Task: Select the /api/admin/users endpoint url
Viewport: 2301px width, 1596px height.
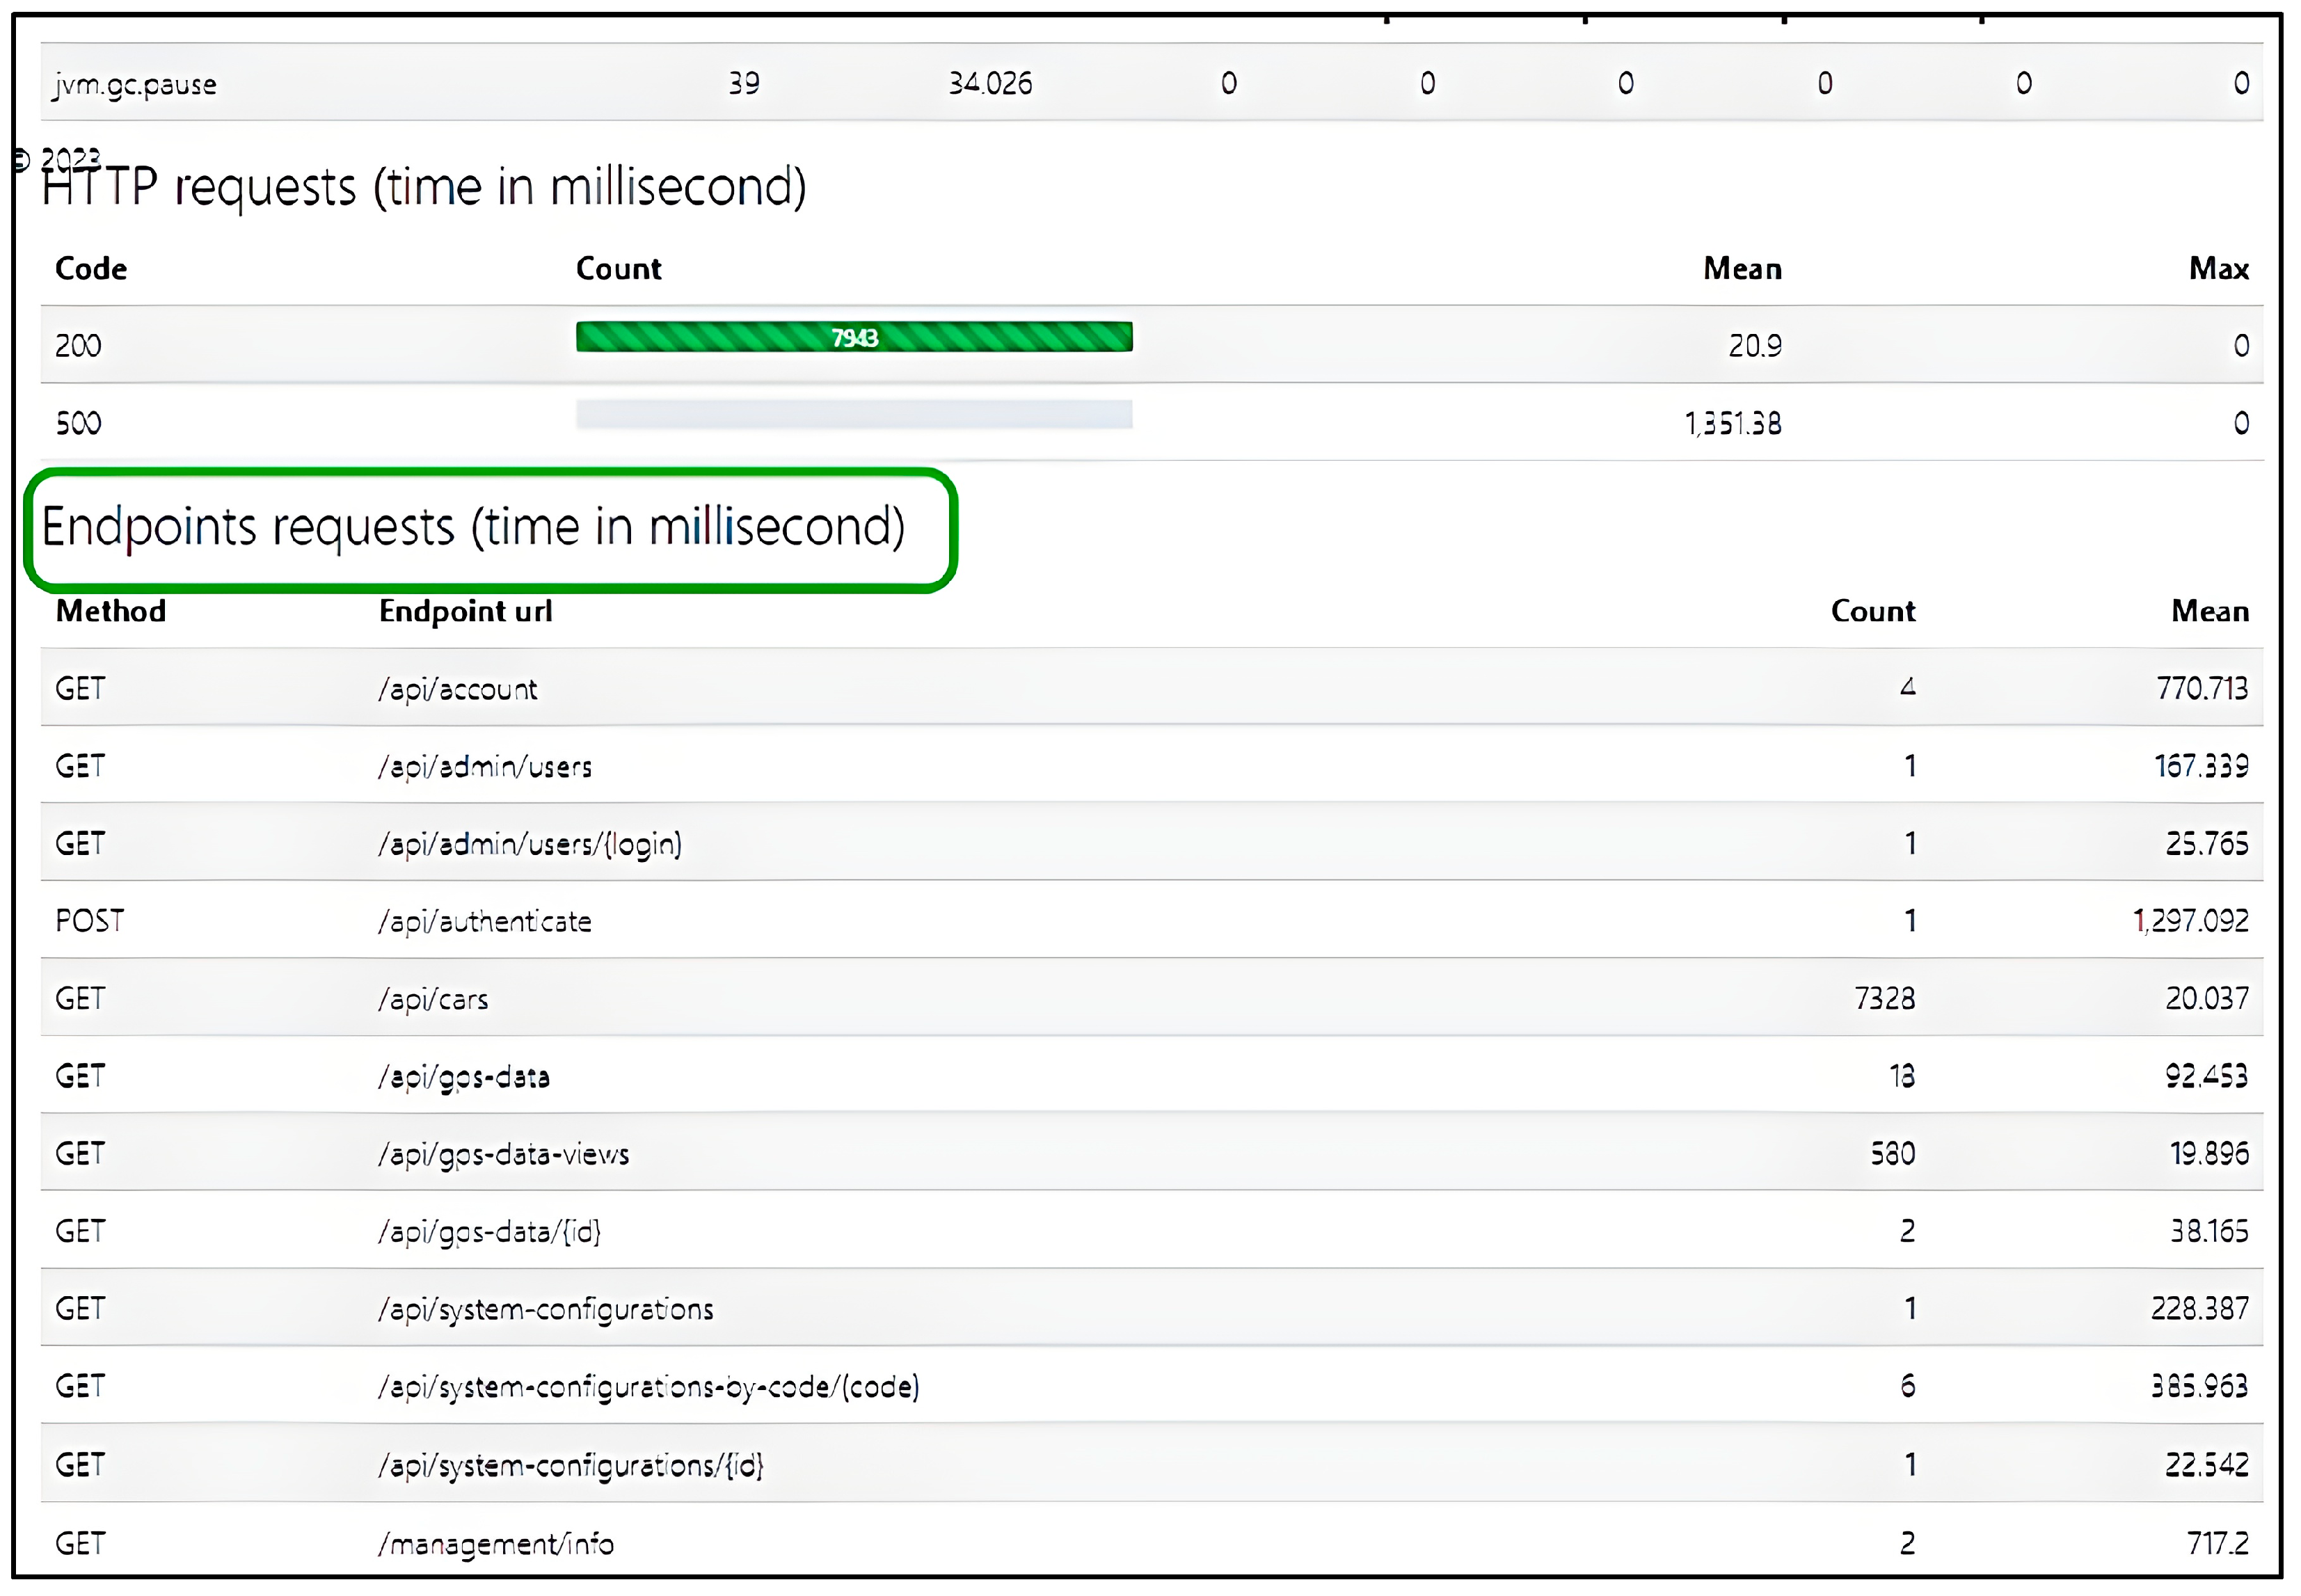Action: coord(485,767)
